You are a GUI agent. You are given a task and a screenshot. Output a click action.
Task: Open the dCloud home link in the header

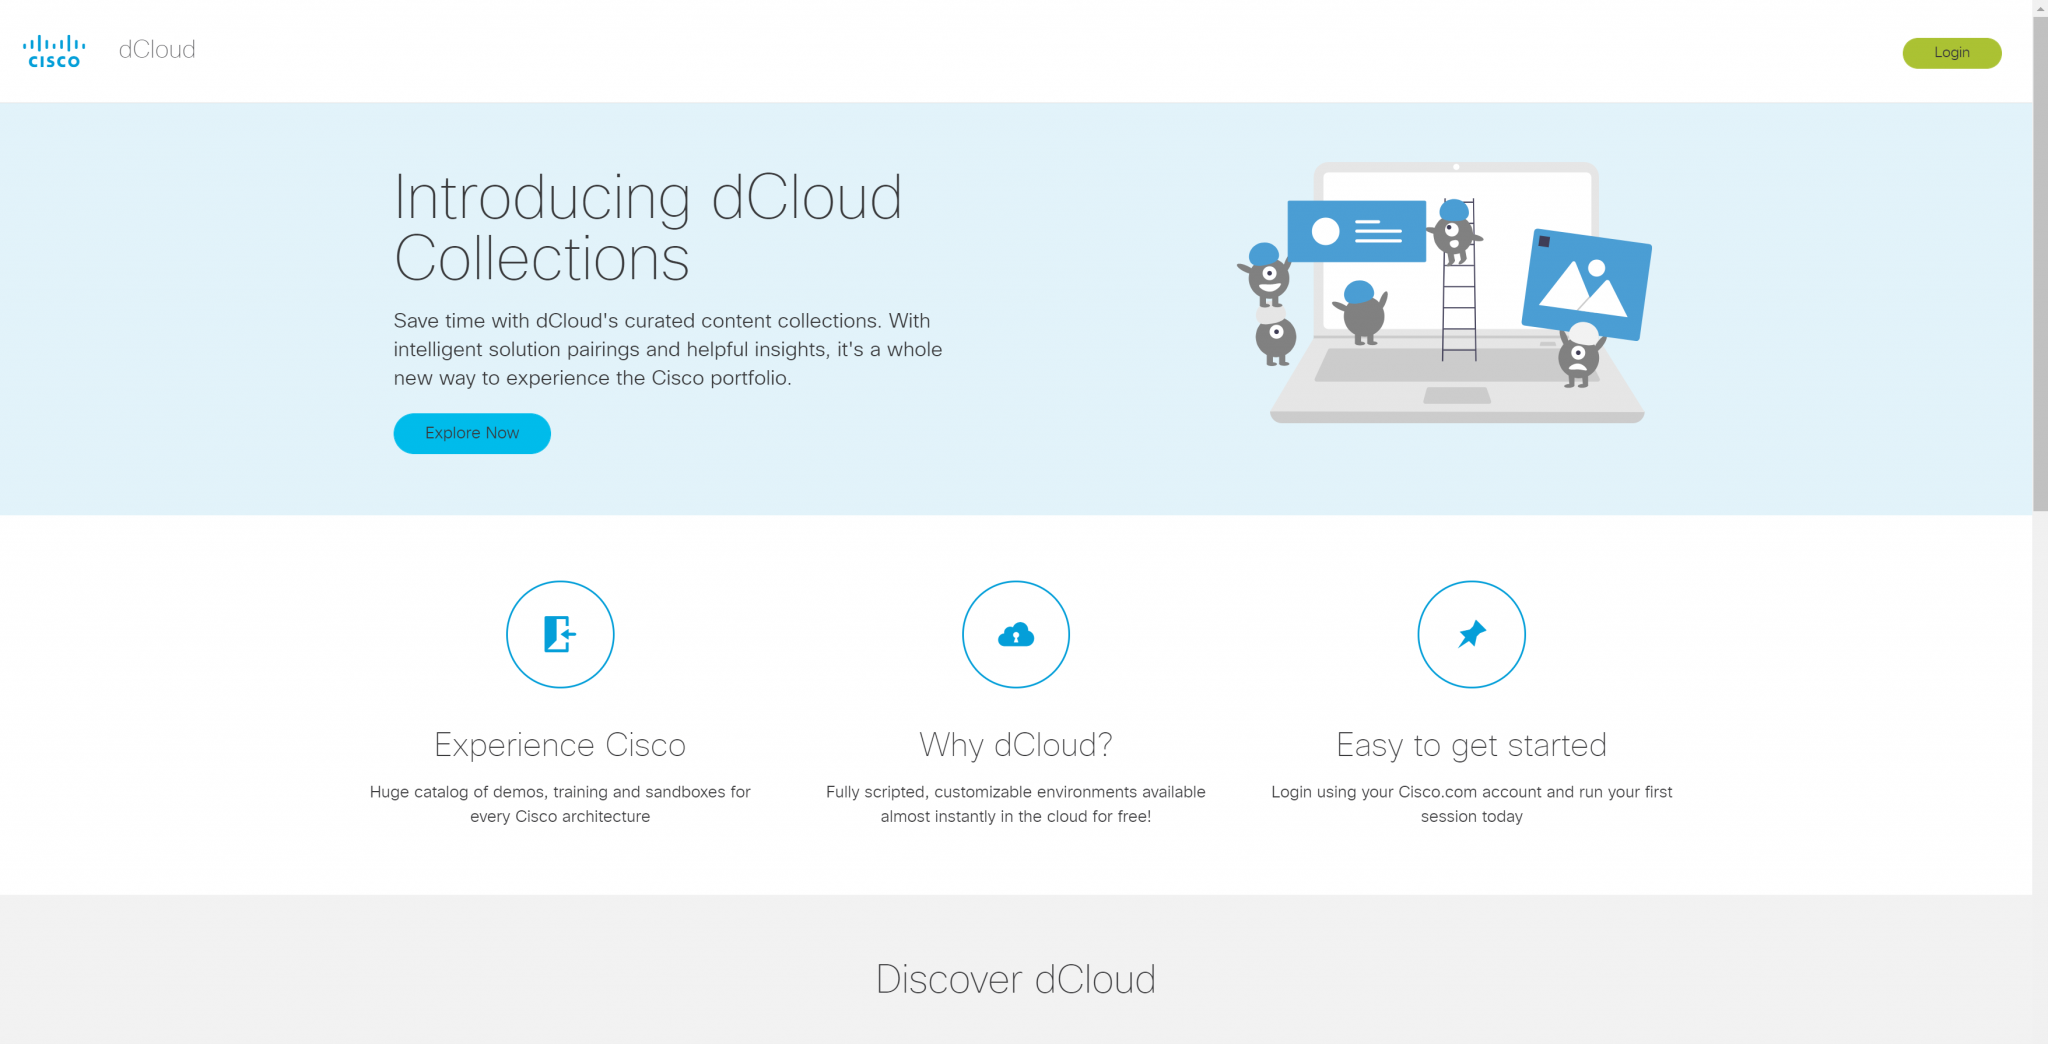pyautogui.click(x=155, y=50)
